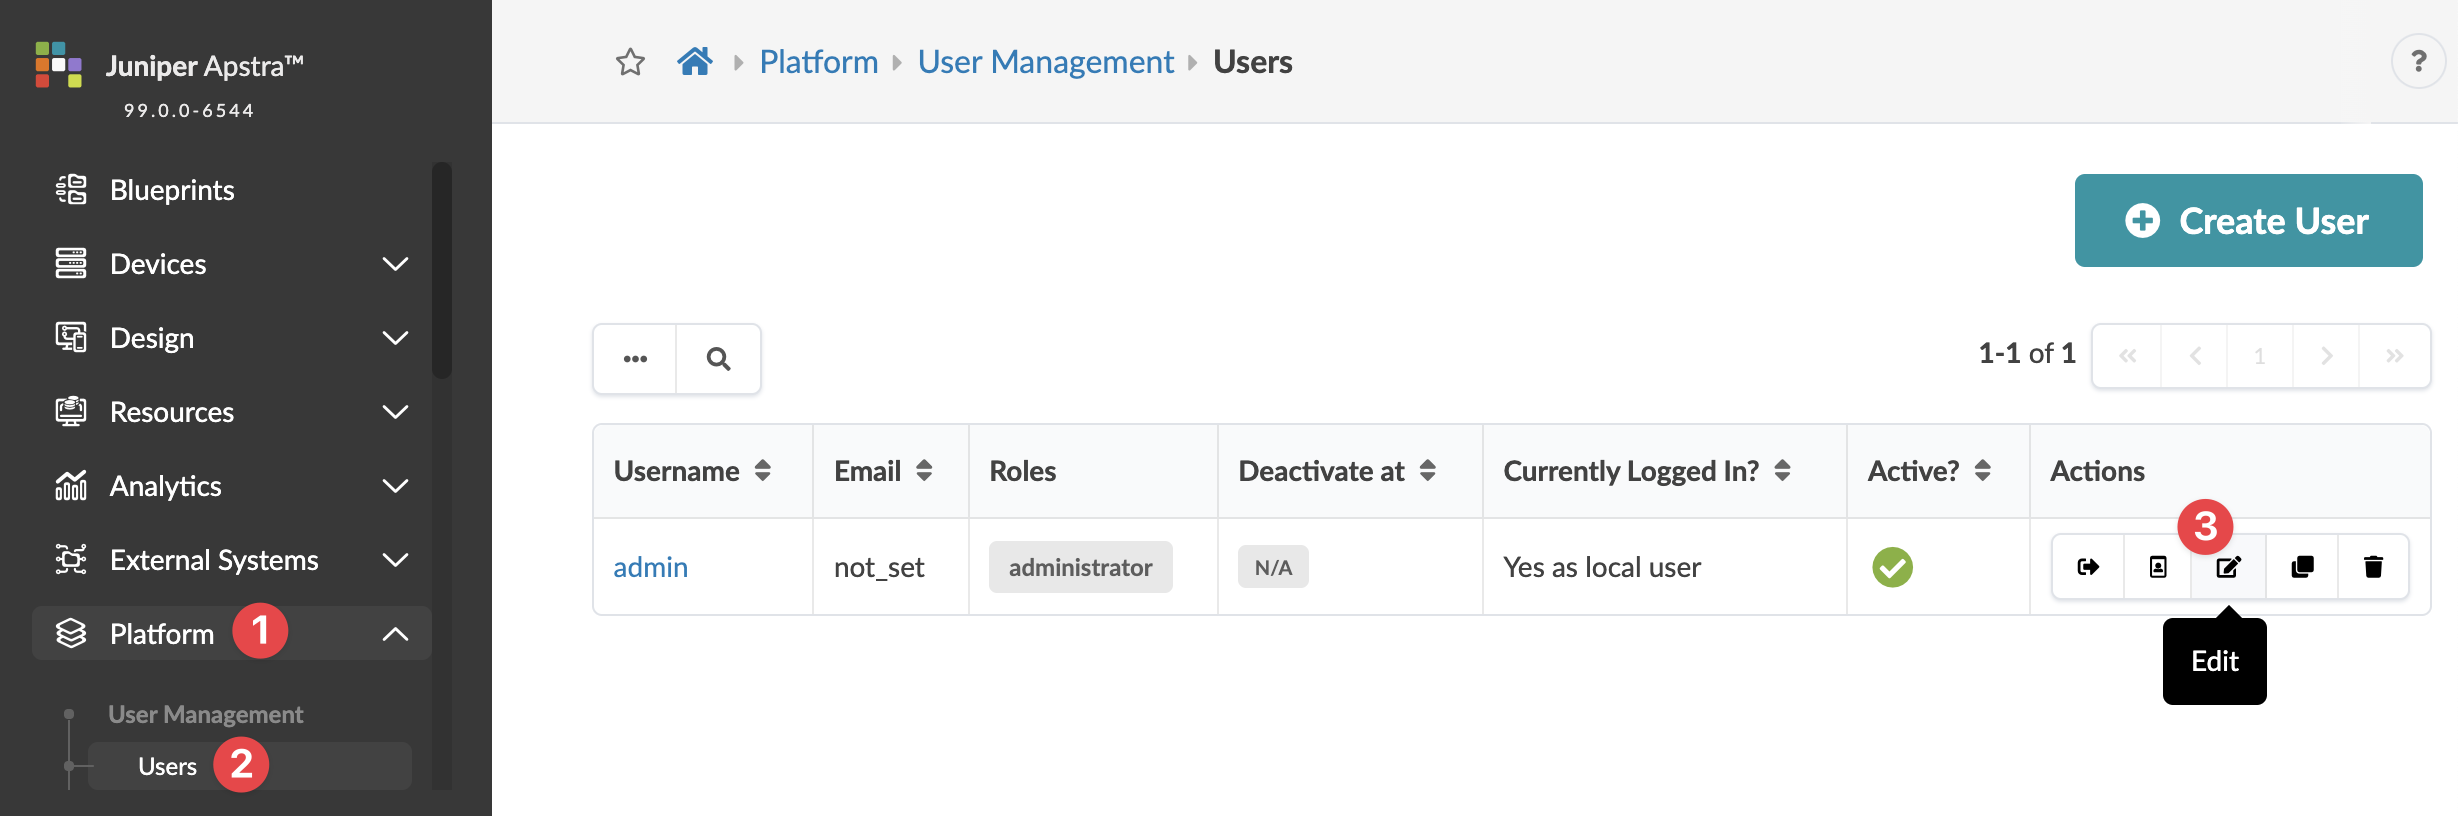The width and height of the screenshot is (2458, 816).
Task: Go to home via house icon
Action: pyautogui.click(x=695, y=62)
